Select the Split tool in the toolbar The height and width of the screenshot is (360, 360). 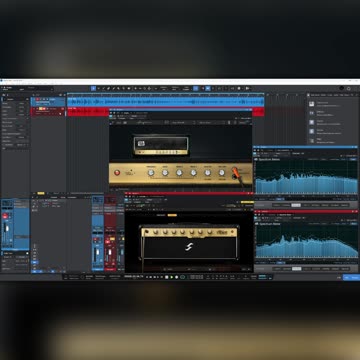pyautogui.click(x=104, y=88)
